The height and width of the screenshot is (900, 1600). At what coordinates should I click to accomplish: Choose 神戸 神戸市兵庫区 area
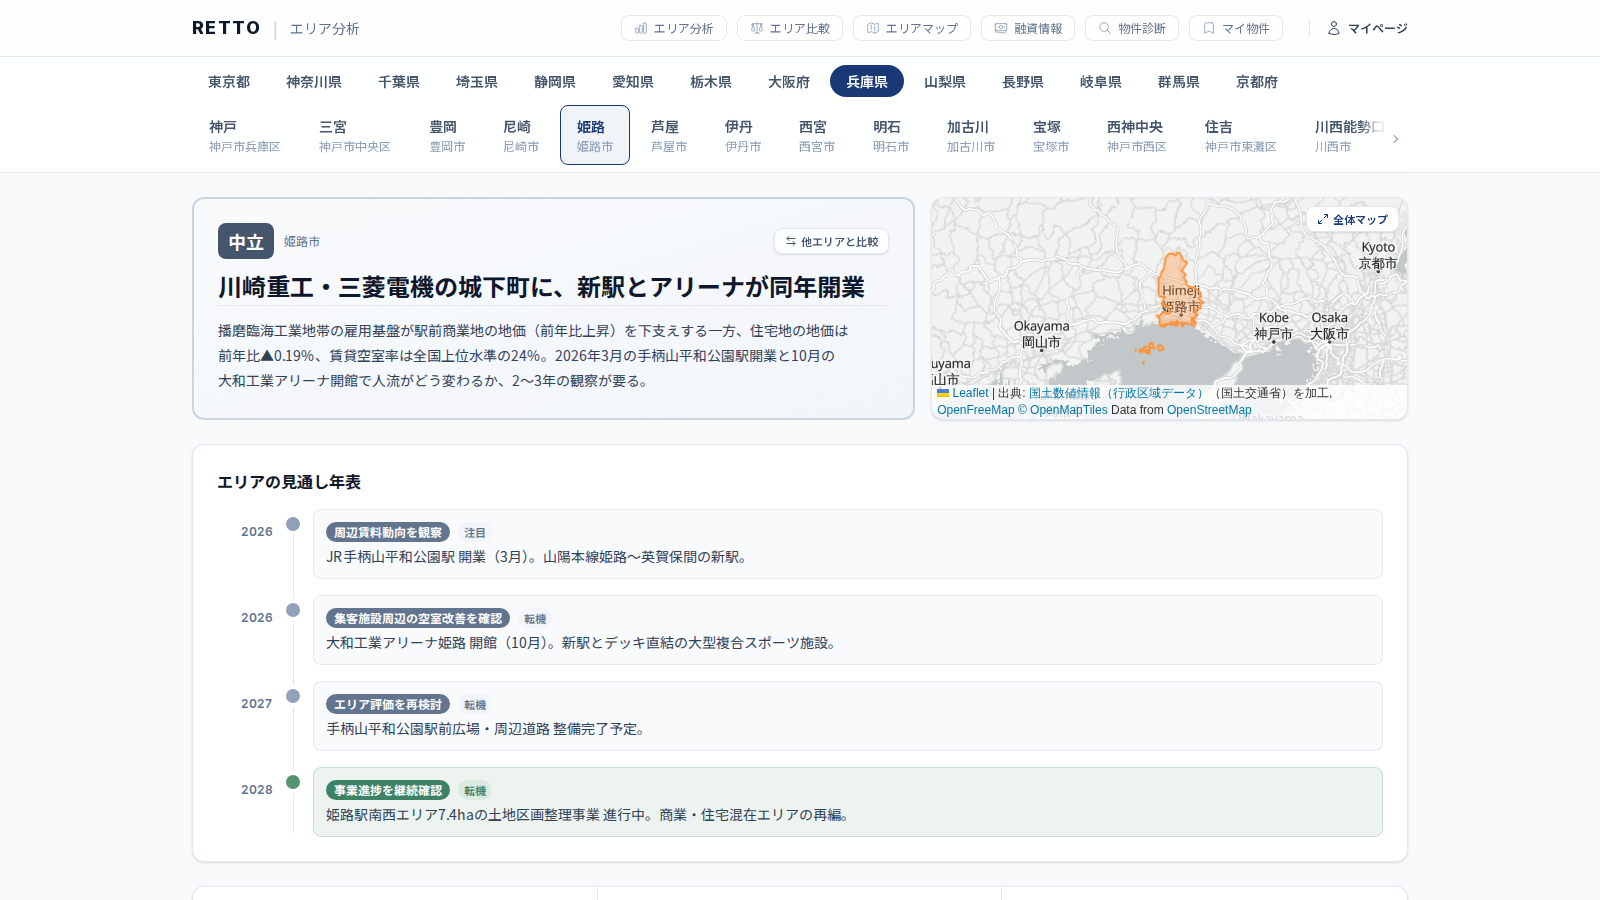click(x=245, y=135)
